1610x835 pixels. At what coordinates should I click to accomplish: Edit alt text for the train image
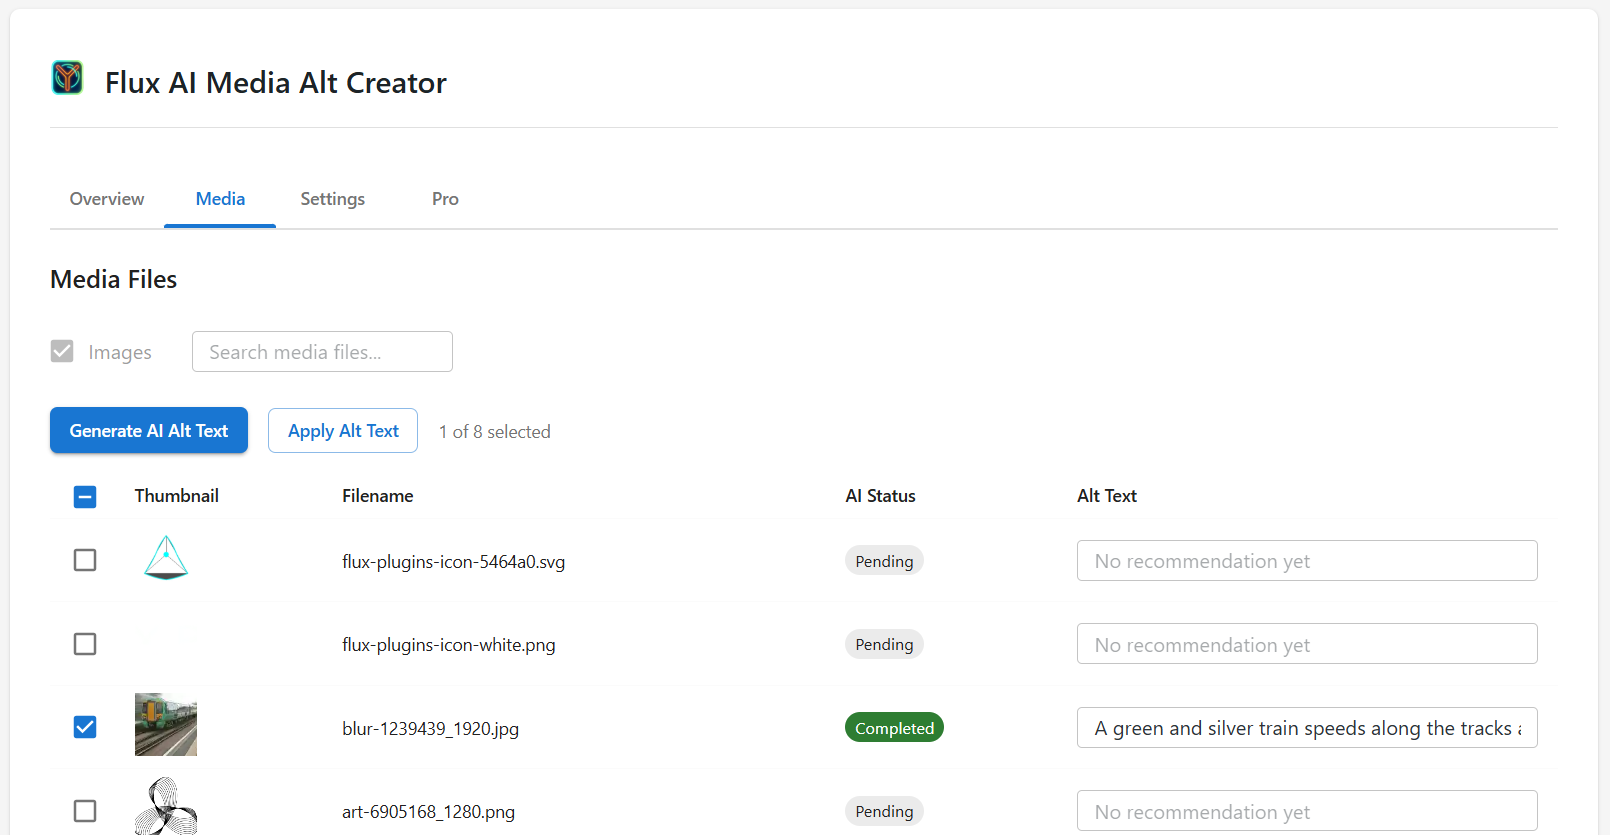pos(1306,728)
